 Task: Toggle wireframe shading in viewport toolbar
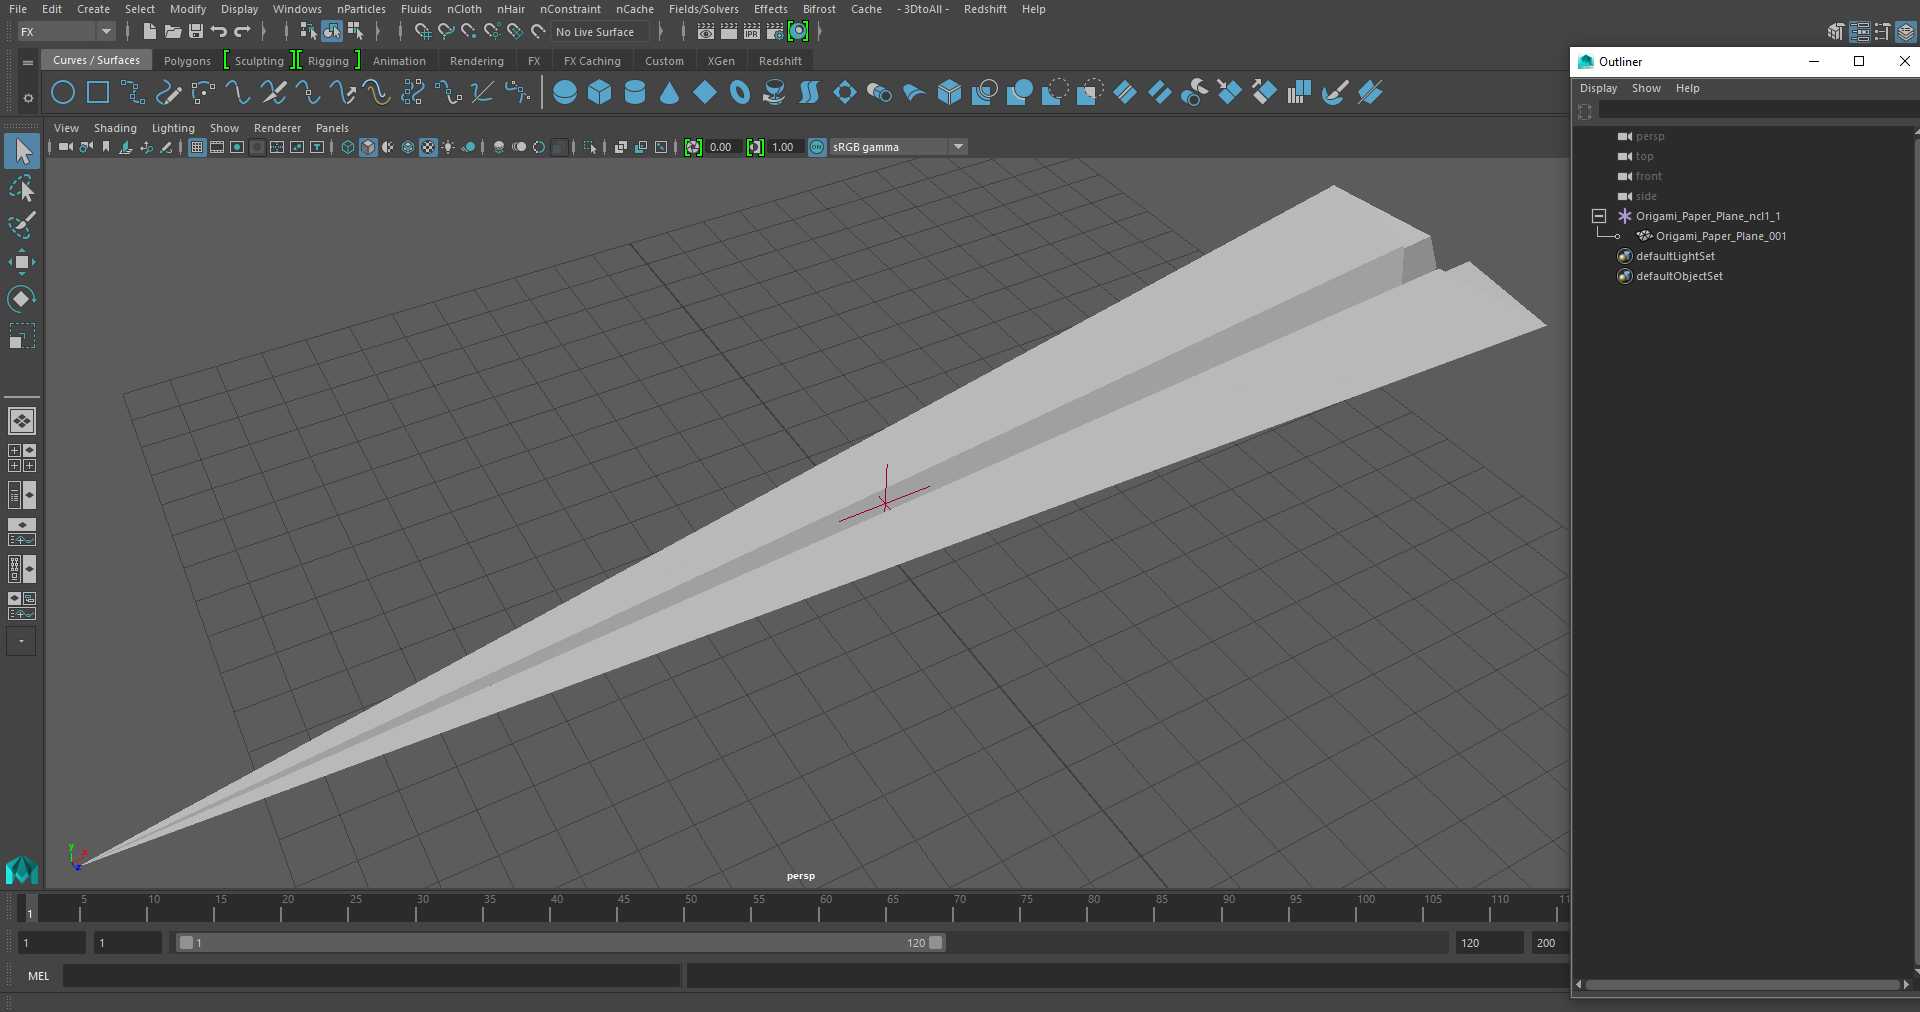[348, 147]
